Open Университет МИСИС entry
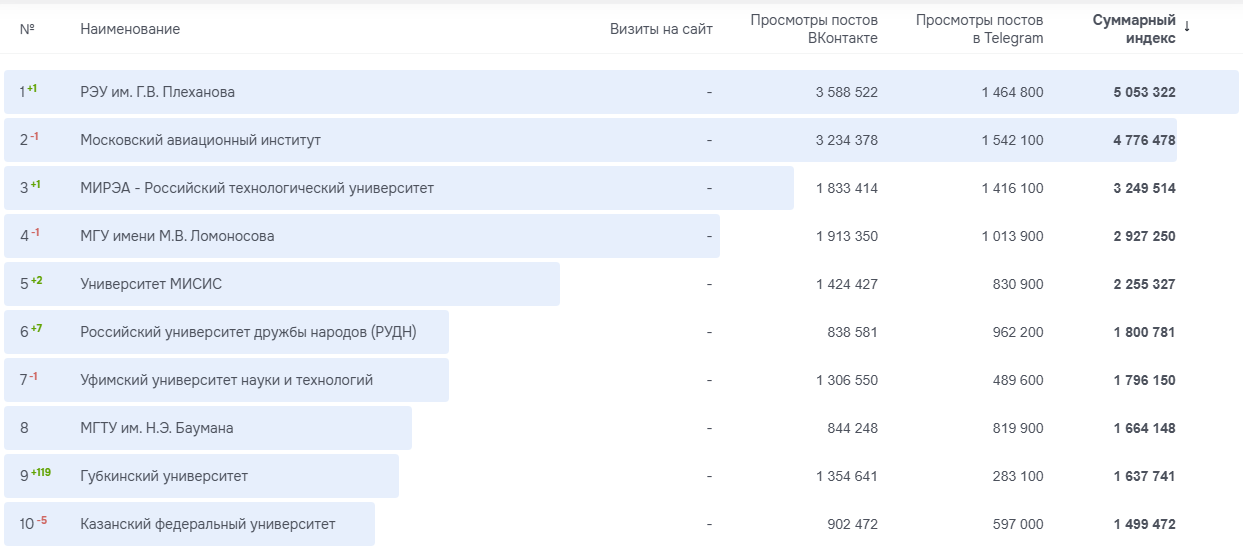 point(151,284)
